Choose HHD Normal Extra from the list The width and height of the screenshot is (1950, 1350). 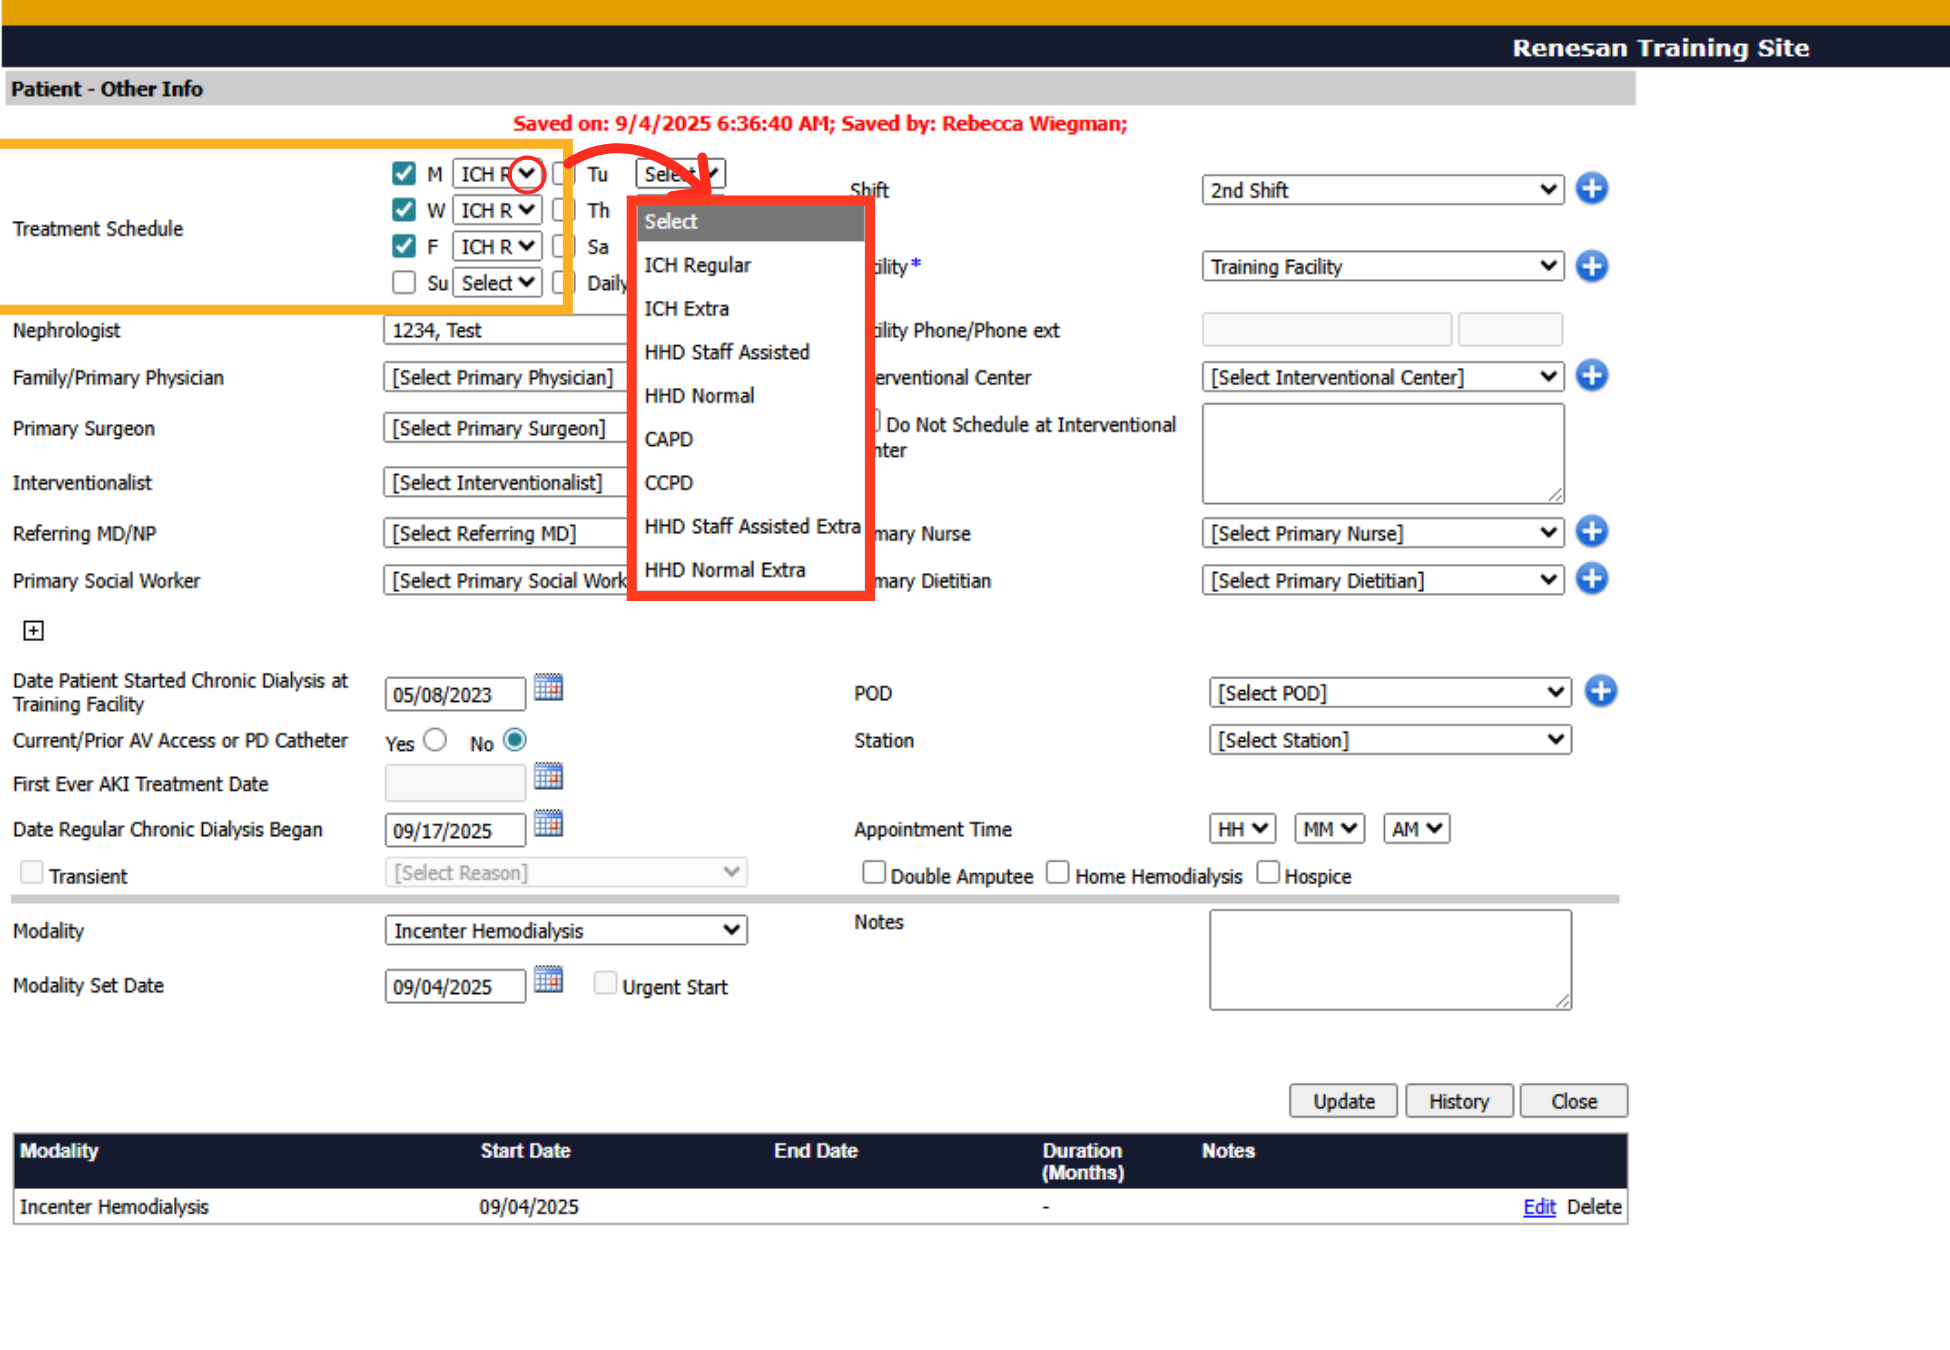point(751,570)
